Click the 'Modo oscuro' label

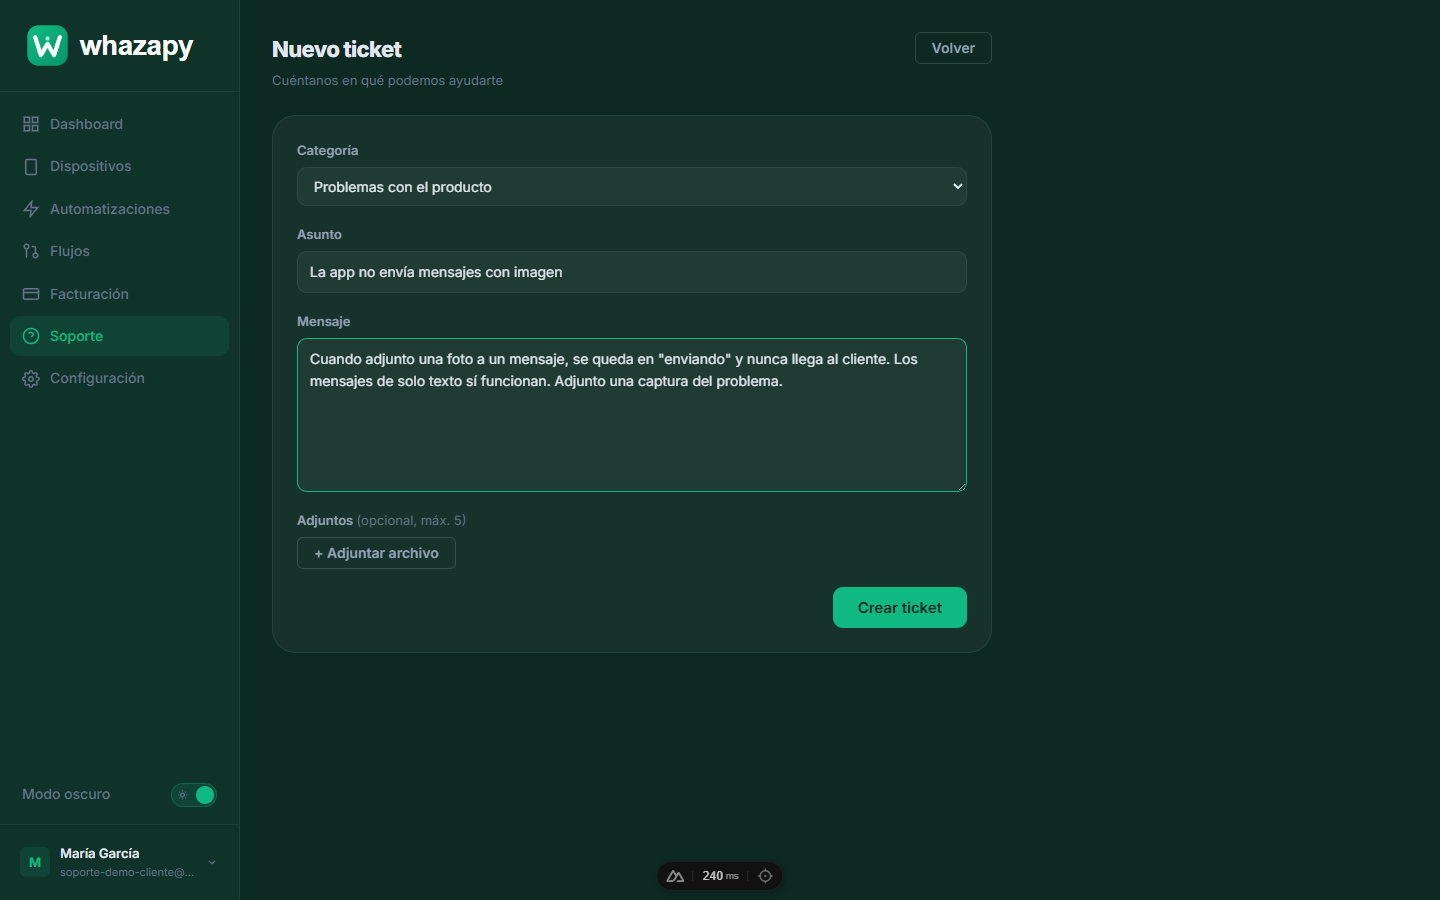[66, 795]
